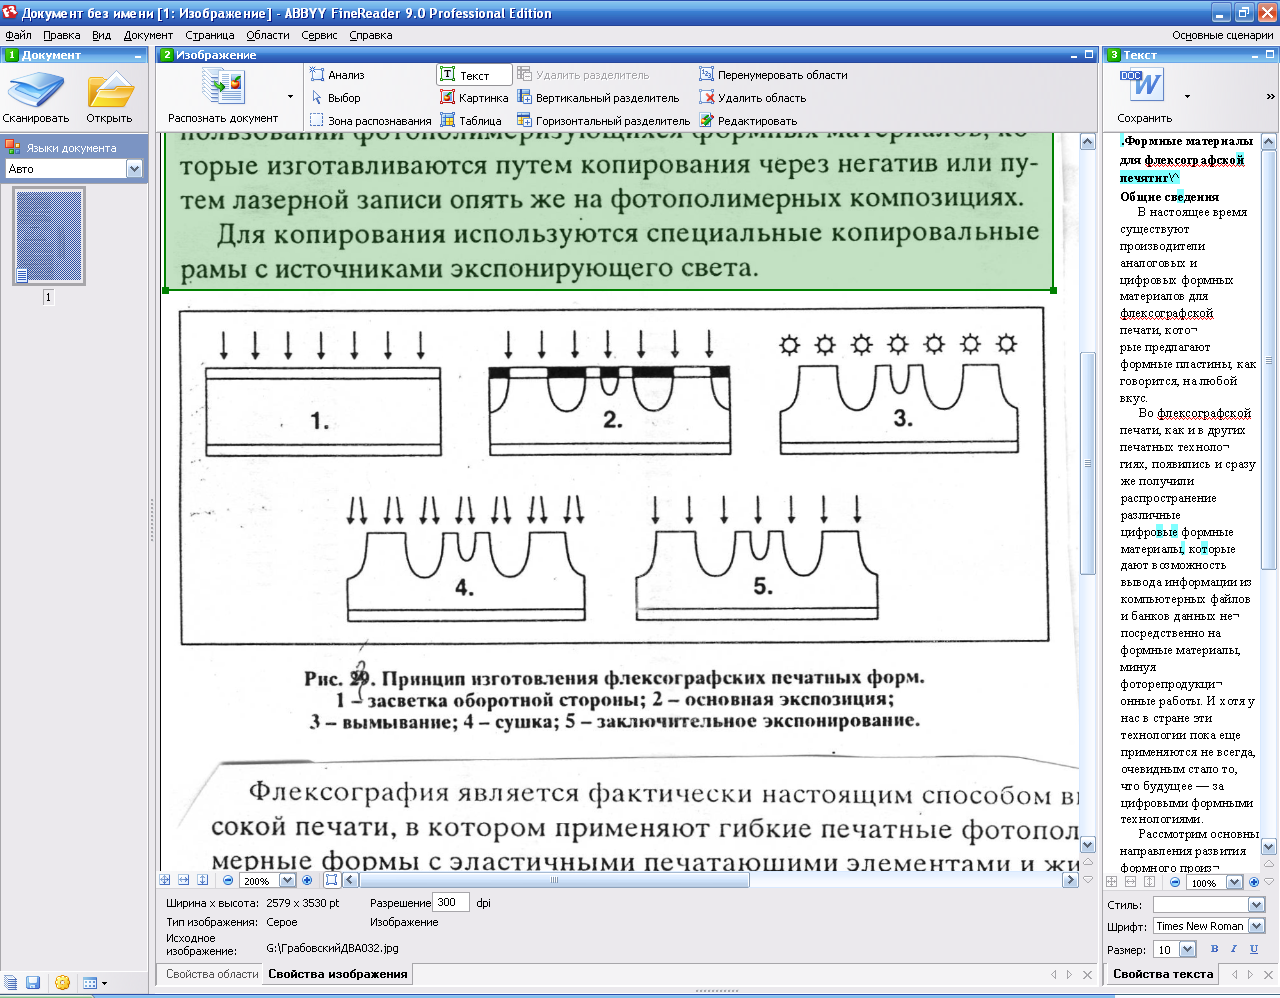This screenshot has width=1280, height=998.
Task: Click the document pages icon at bottom left
Action: [x=10, y=983]
